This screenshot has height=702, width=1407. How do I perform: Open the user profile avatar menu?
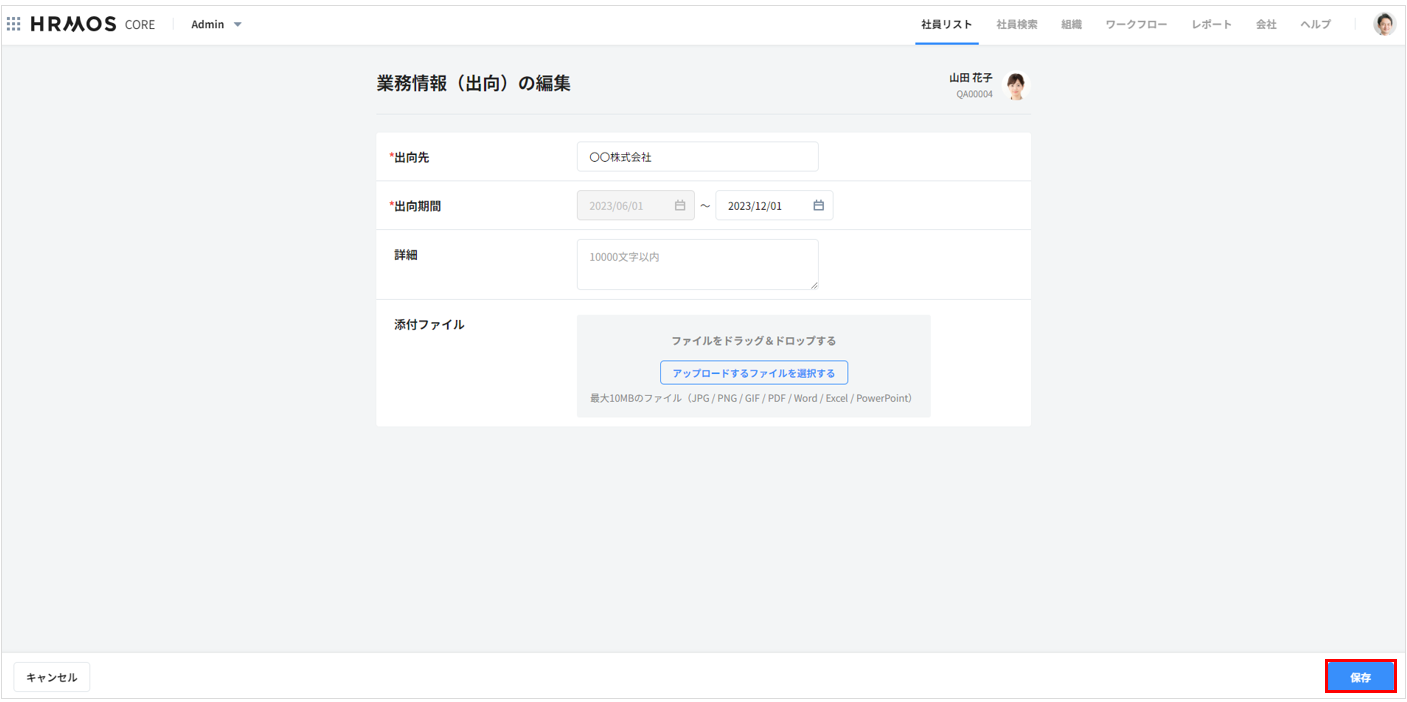click(1384, 24)
